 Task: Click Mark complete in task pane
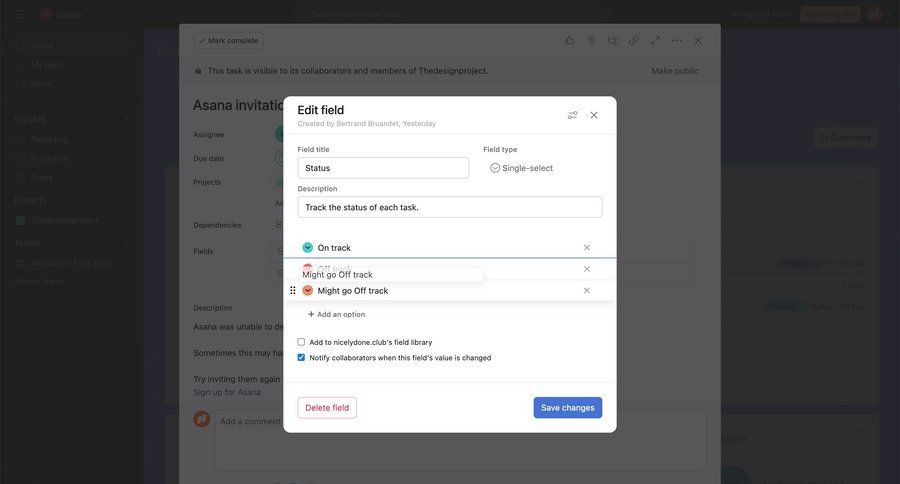pyautogui.click(x=229, y=41)
